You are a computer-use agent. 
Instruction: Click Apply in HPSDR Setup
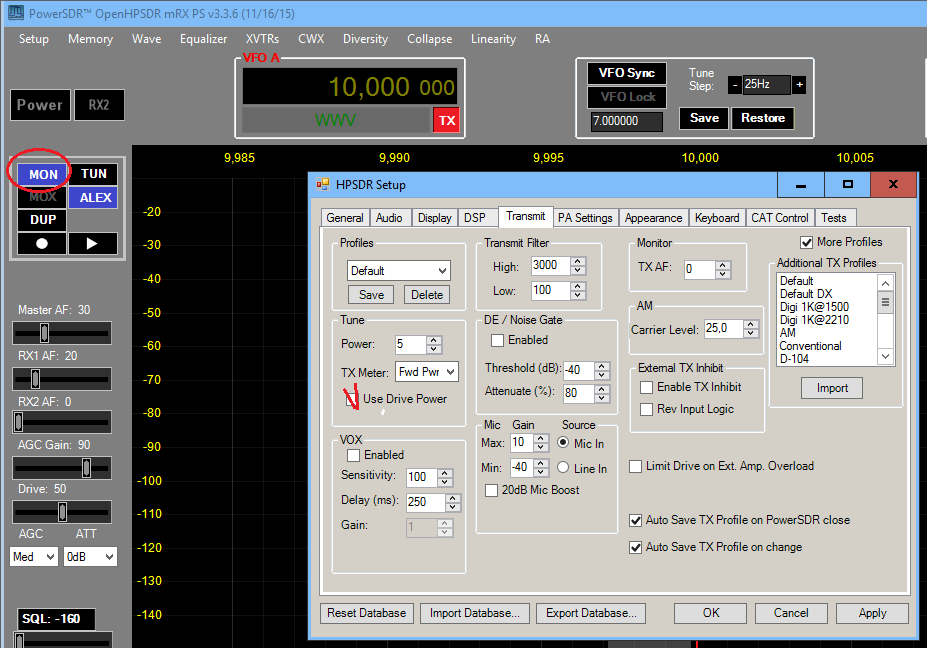[x=872, y=614]
